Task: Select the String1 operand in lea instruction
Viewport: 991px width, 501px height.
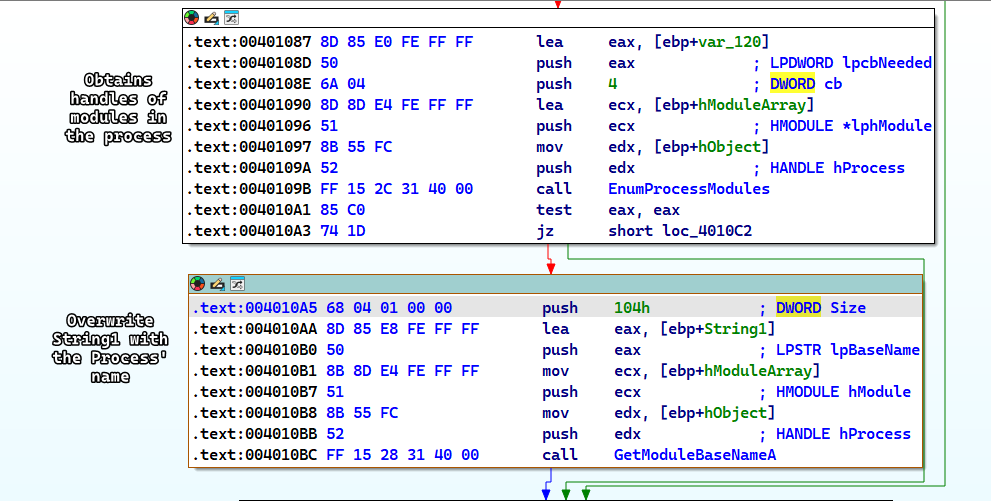Action: [739, 329]
